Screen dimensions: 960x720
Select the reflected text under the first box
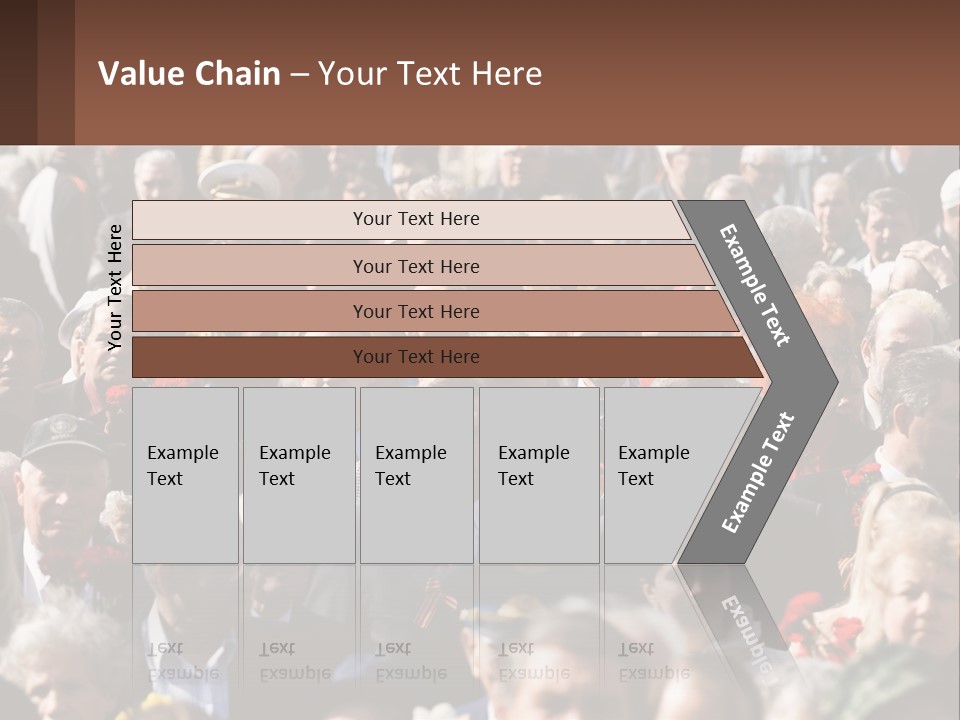click(182, 661)
